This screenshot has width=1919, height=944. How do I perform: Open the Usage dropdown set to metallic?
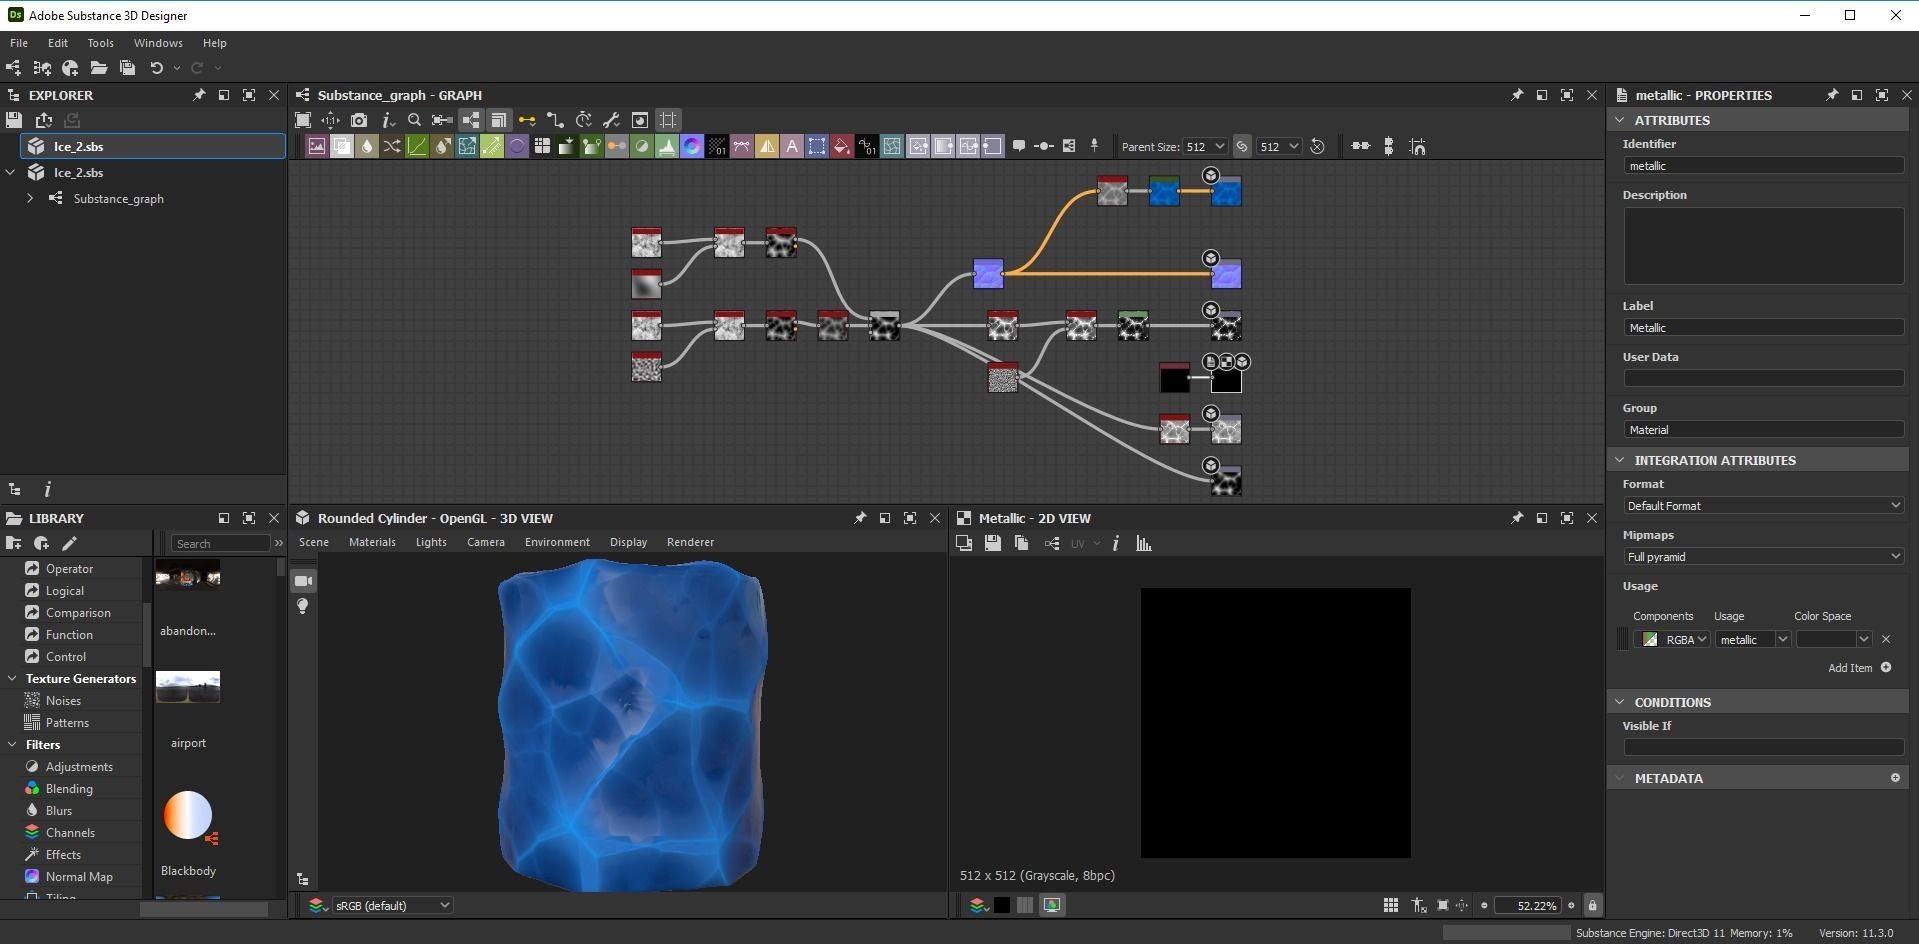point(1752,639)
